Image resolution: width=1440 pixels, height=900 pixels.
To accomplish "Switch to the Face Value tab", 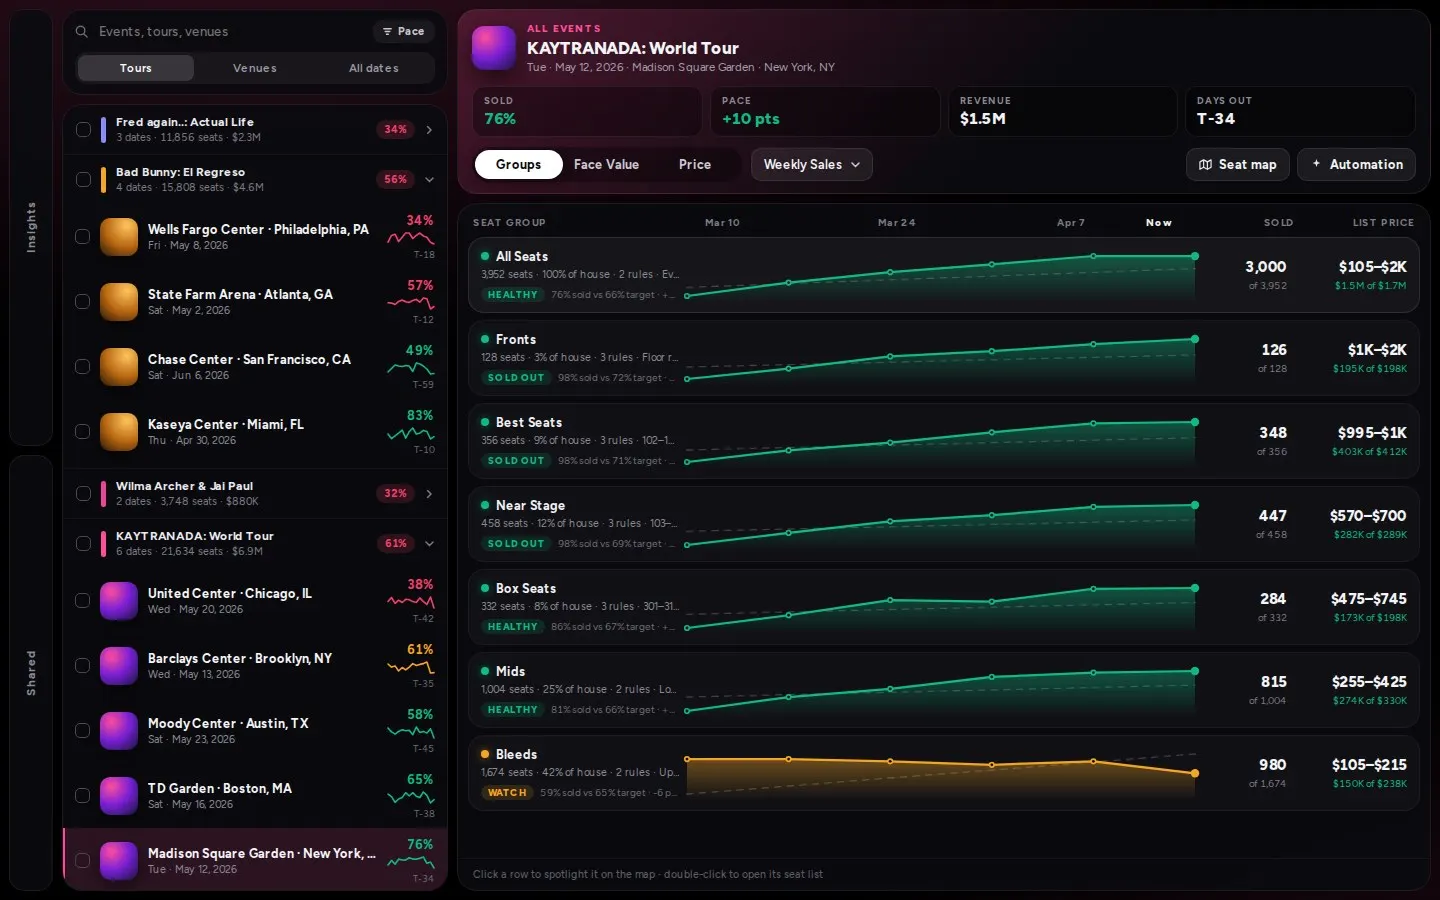I will [x=606, y=164].
